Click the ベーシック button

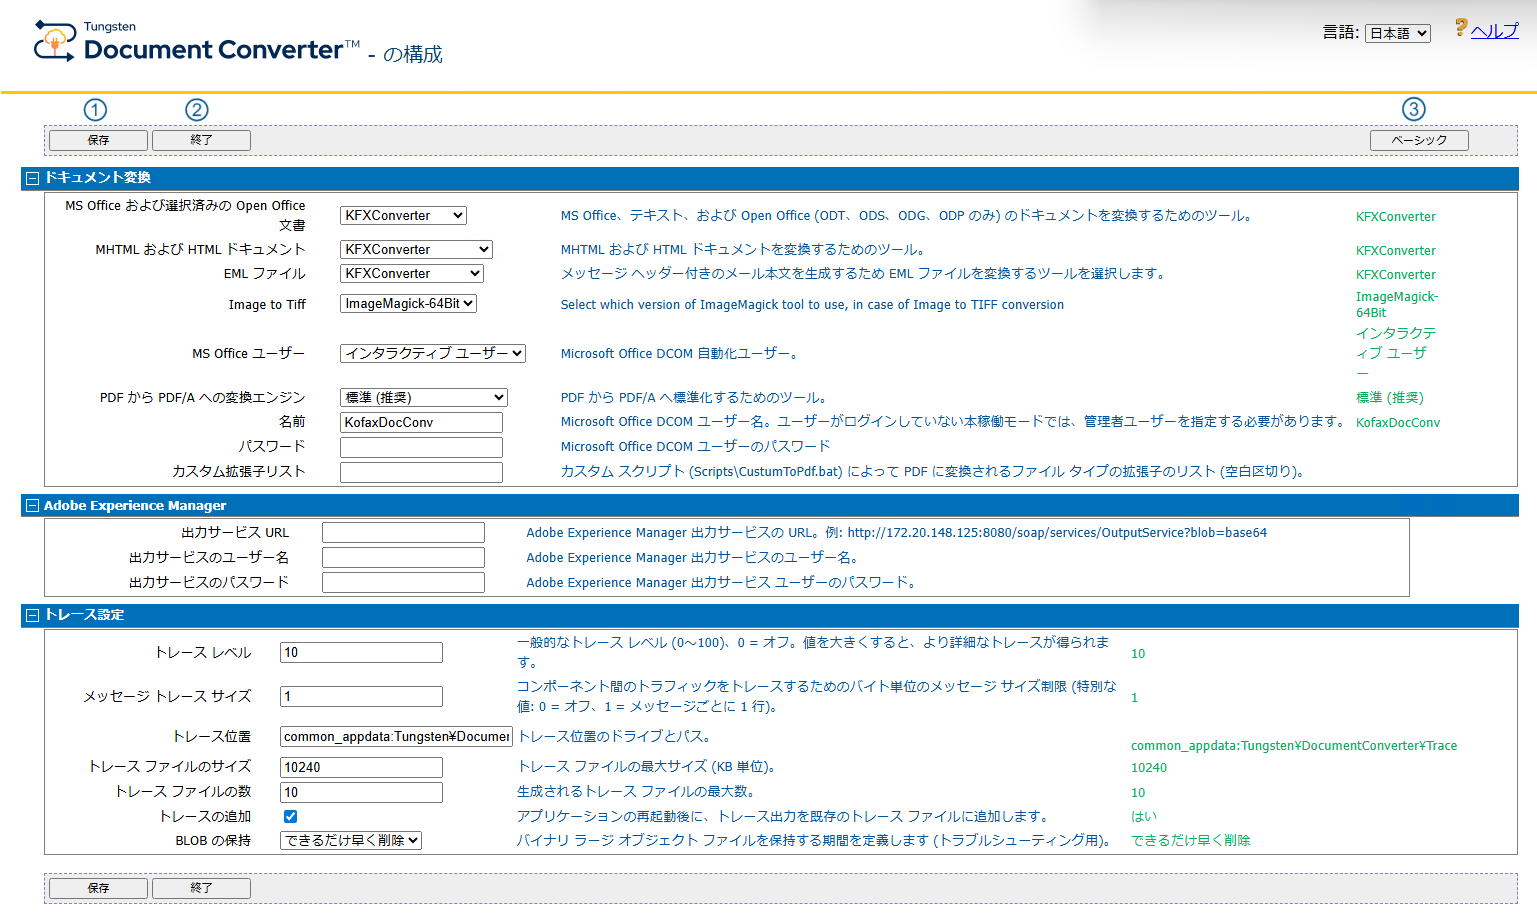[1419, 140]
